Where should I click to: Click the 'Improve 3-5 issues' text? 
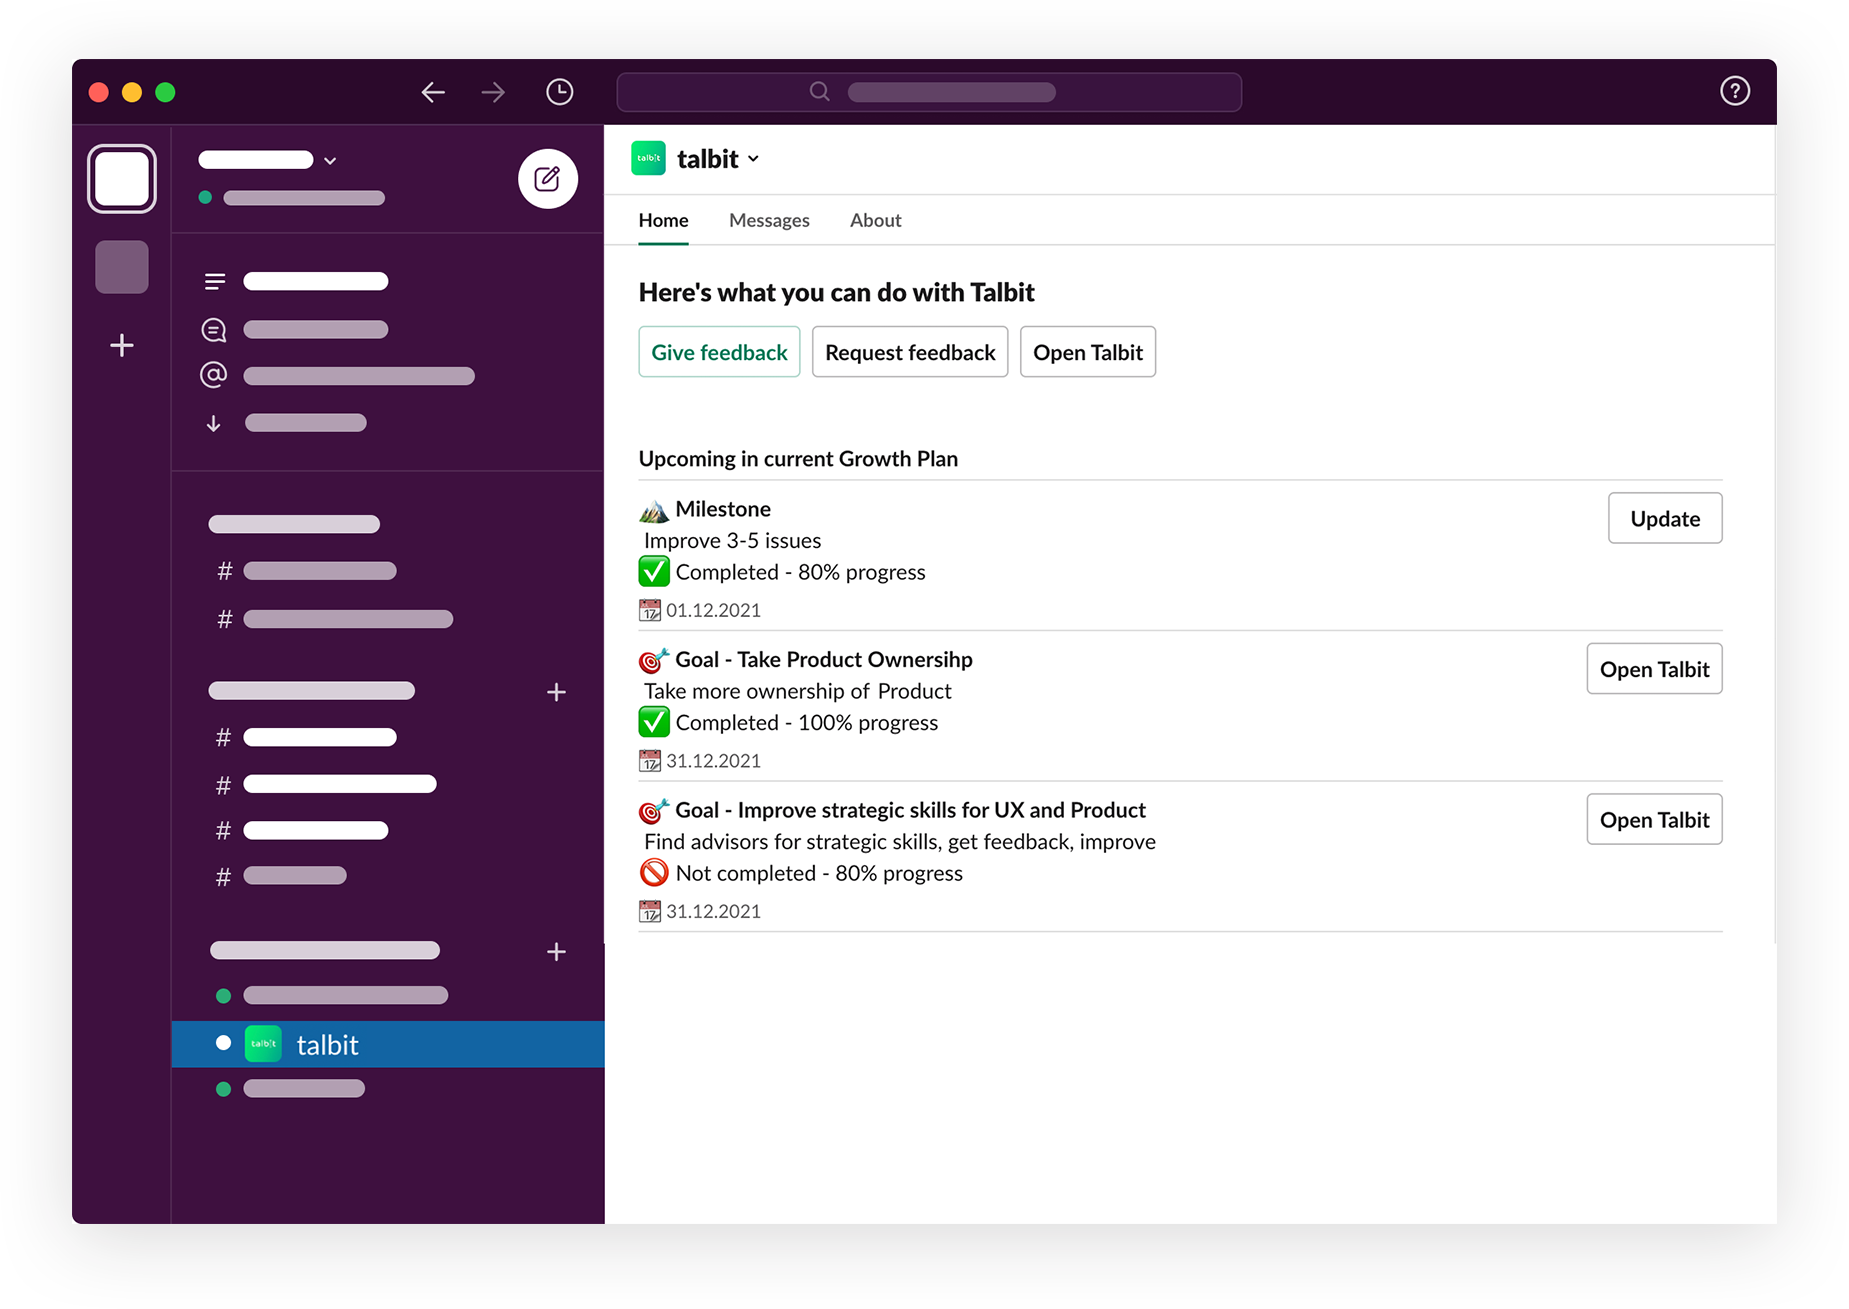733,541
